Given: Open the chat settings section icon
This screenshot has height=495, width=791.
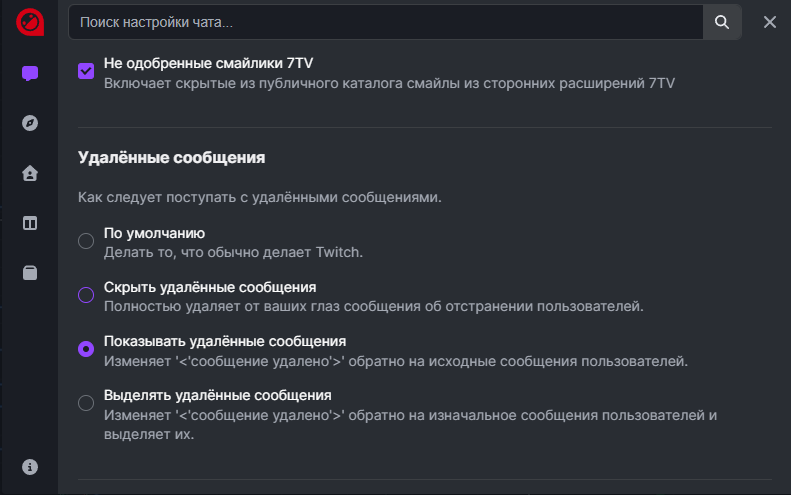Looking at the screenshot, I should 30,73.
